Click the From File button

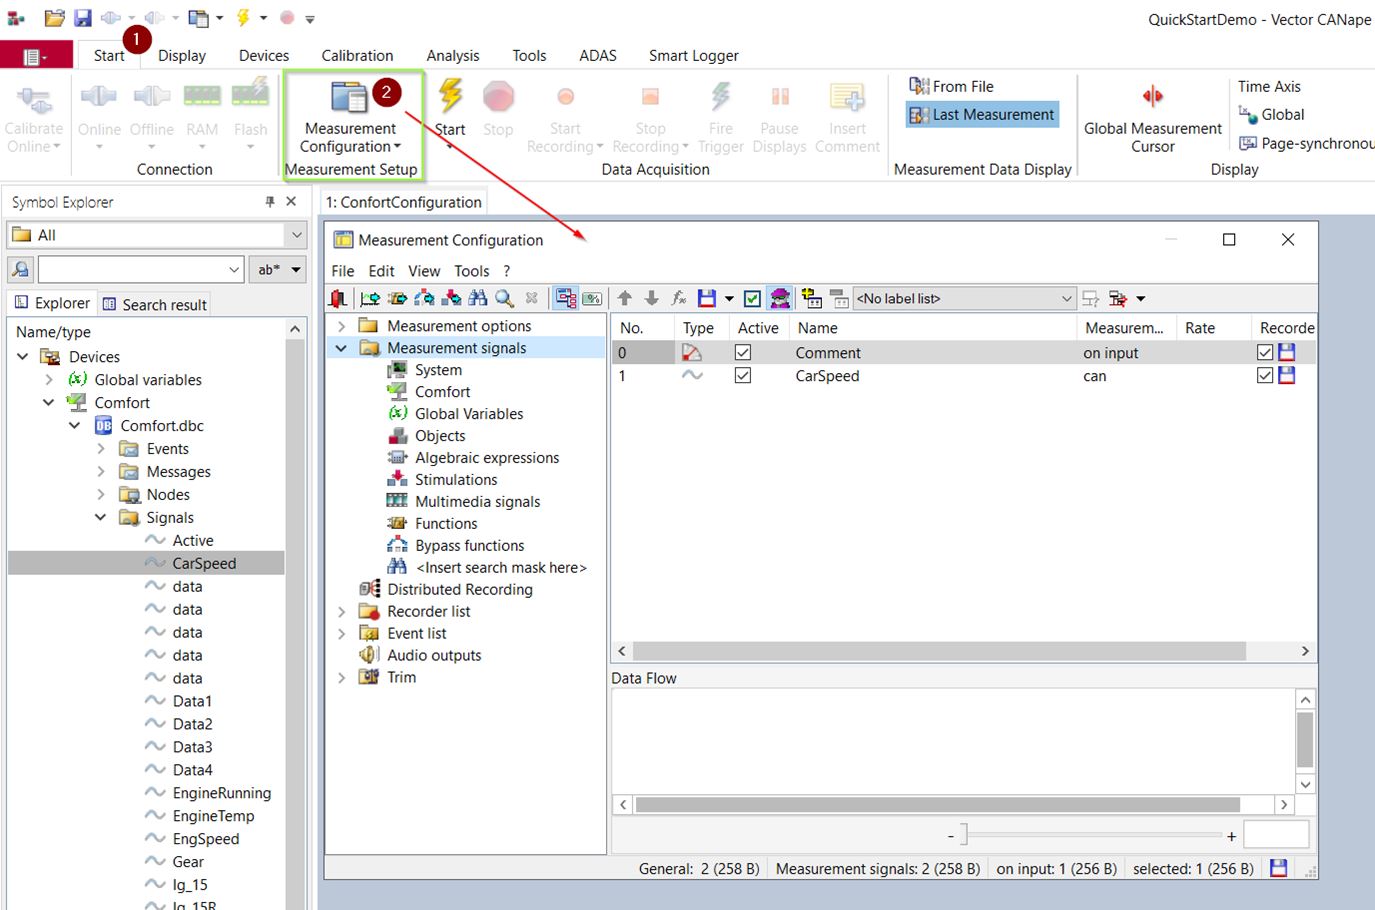tap(952, 87)
